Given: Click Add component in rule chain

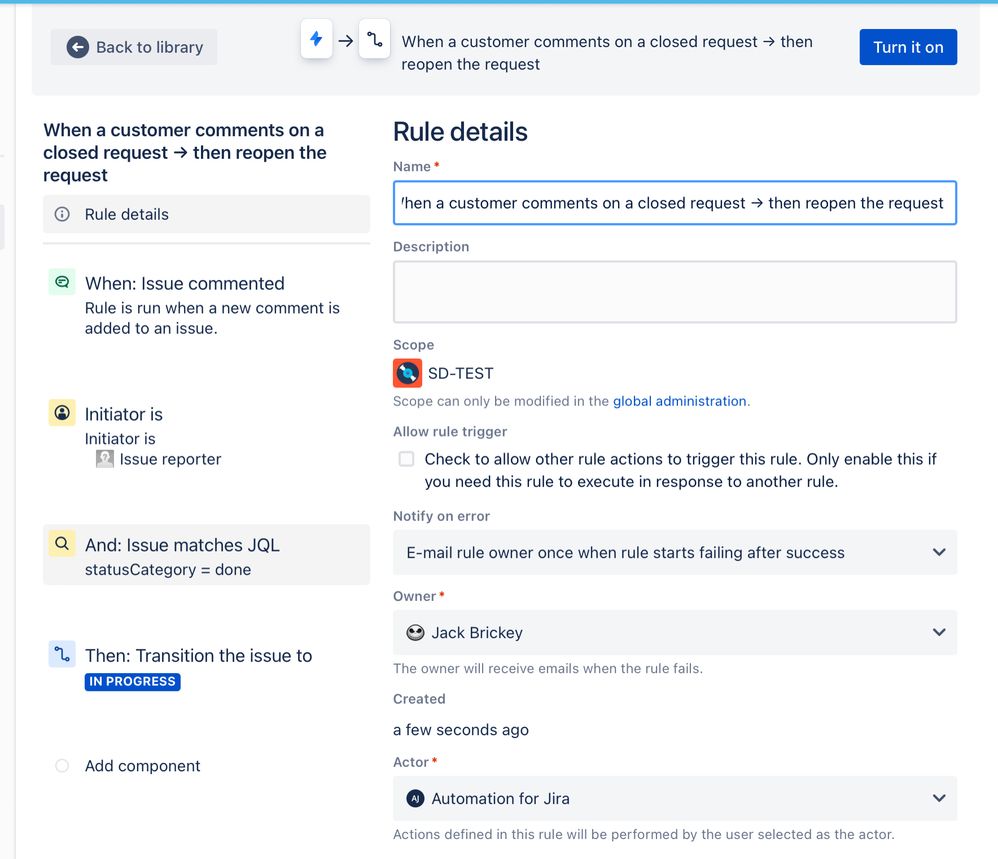Looking at the screenshot, I should tap(143, 765).
